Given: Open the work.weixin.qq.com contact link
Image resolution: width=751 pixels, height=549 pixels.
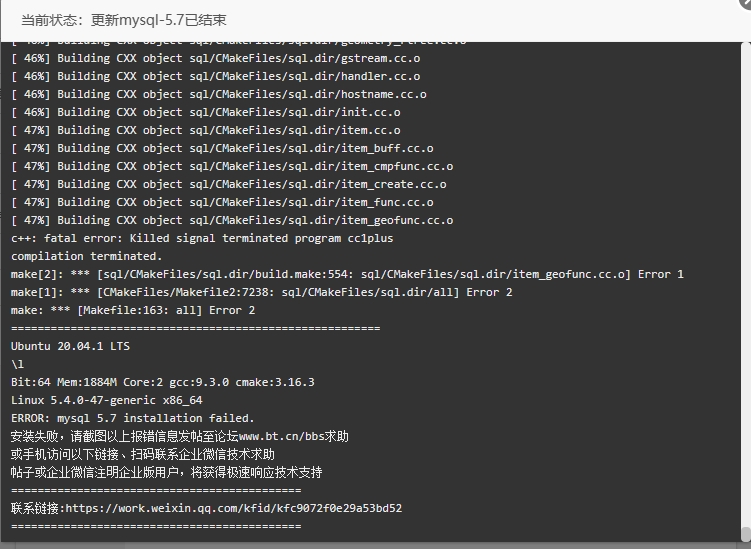Looking at the screenshot, I should (x=234, y=508).
